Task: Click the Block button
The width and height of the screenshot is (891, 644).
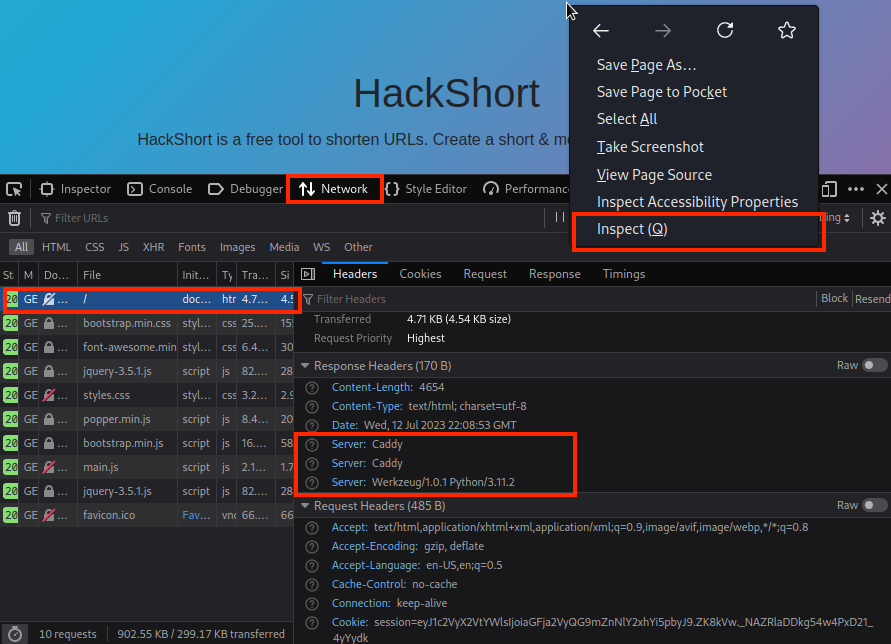Action: [x=834, y=299]
